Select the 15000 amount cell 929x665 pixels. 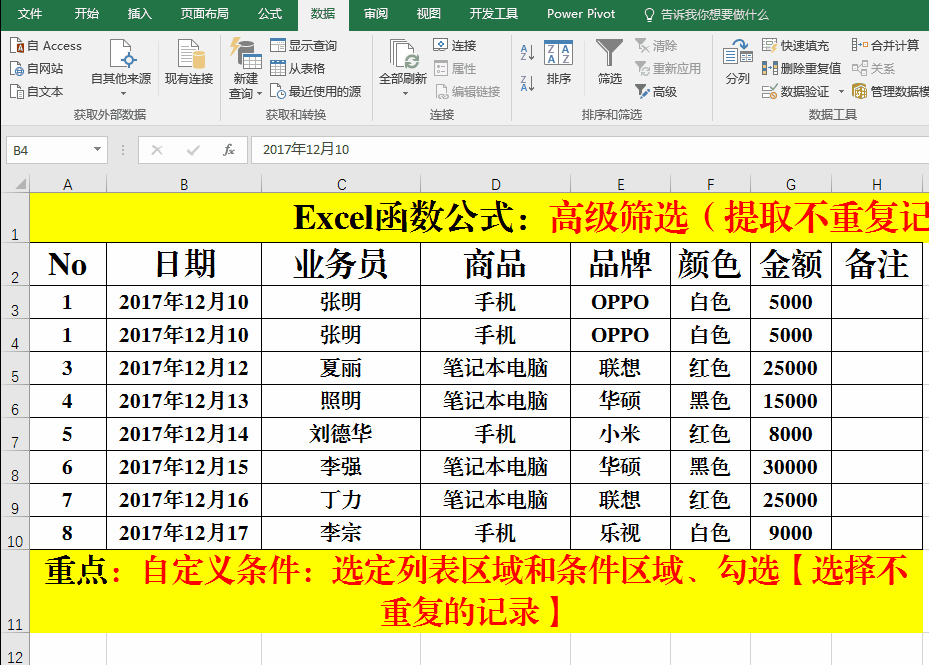point(791,401)
